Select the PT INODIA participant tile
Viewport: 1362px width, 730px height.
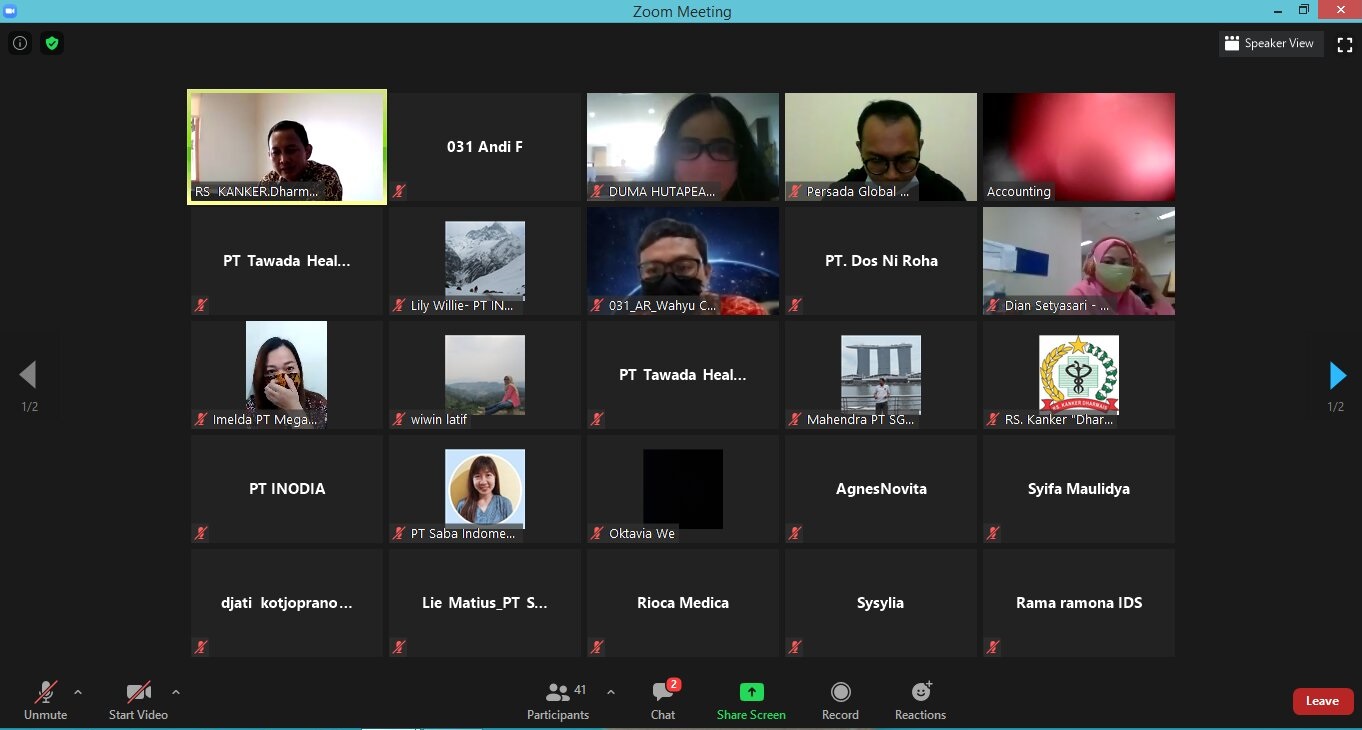pyautogui.click(x=287, y=489)
